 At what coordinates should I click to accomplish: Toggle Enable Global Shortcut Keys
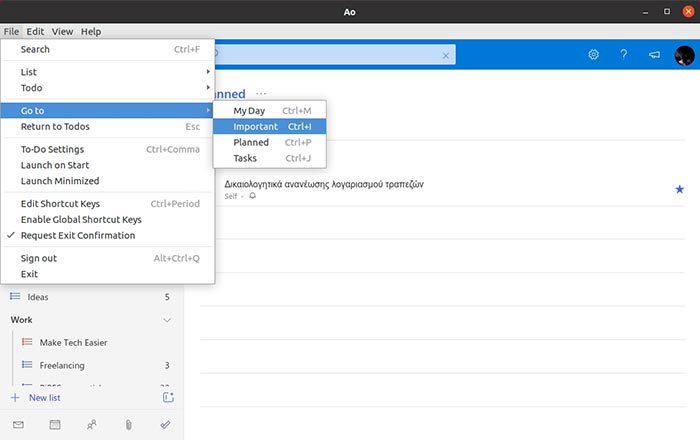pos(108,220)
